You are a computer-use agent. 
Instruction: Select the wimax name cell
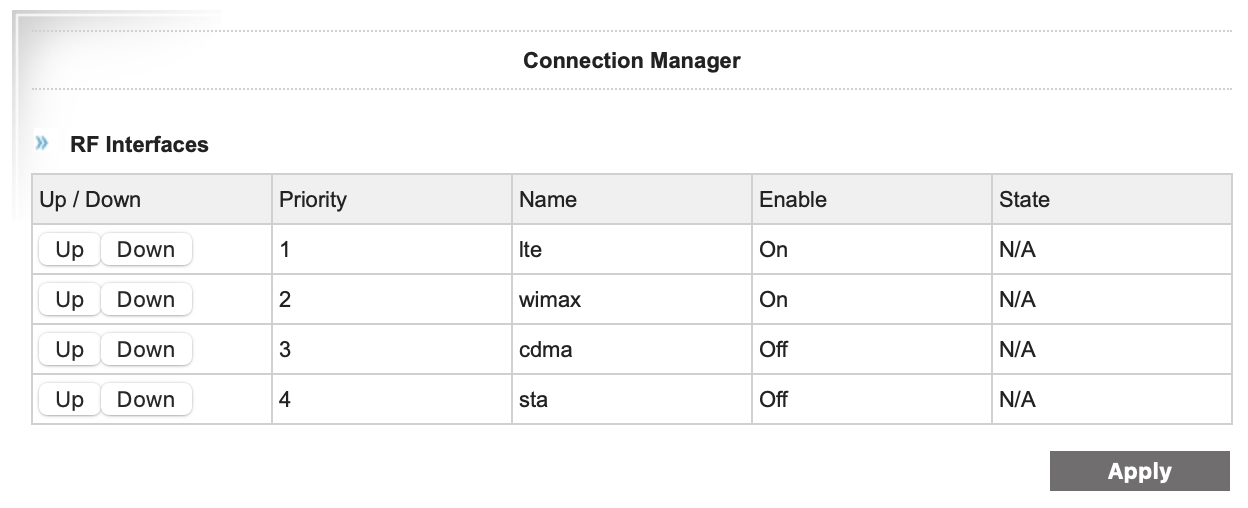549,300
